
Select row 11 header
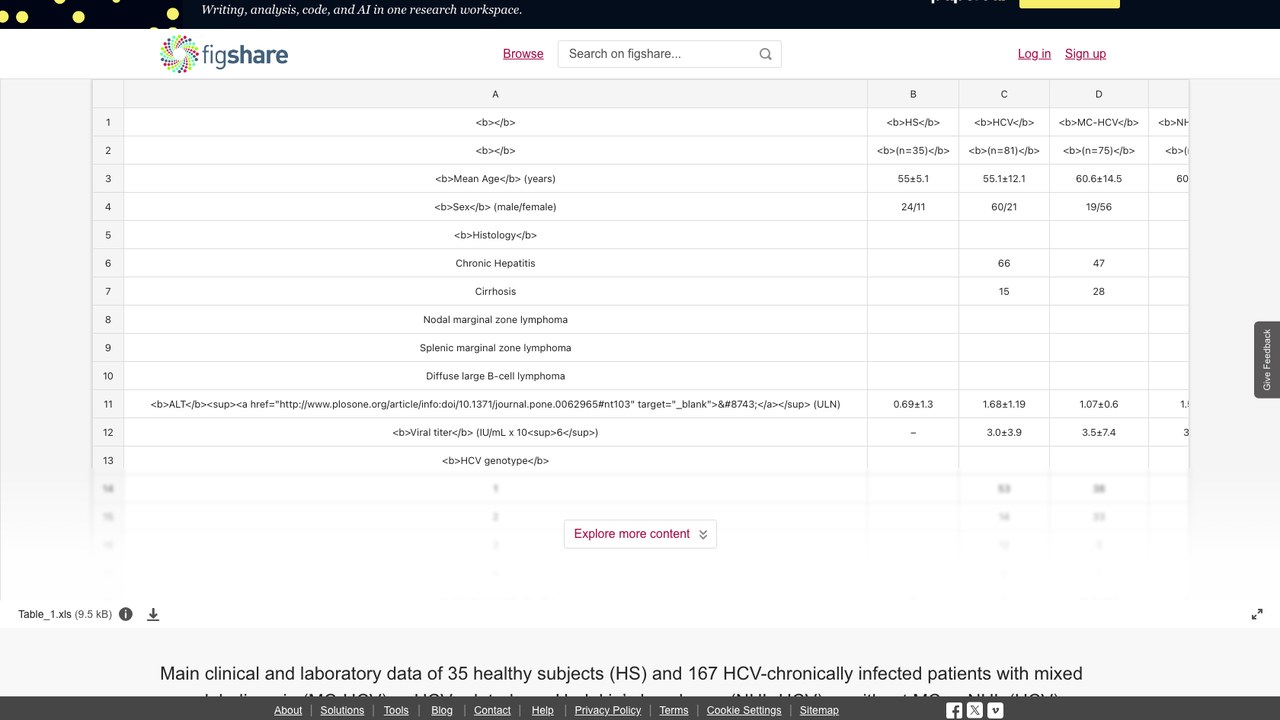click(108, 404)
